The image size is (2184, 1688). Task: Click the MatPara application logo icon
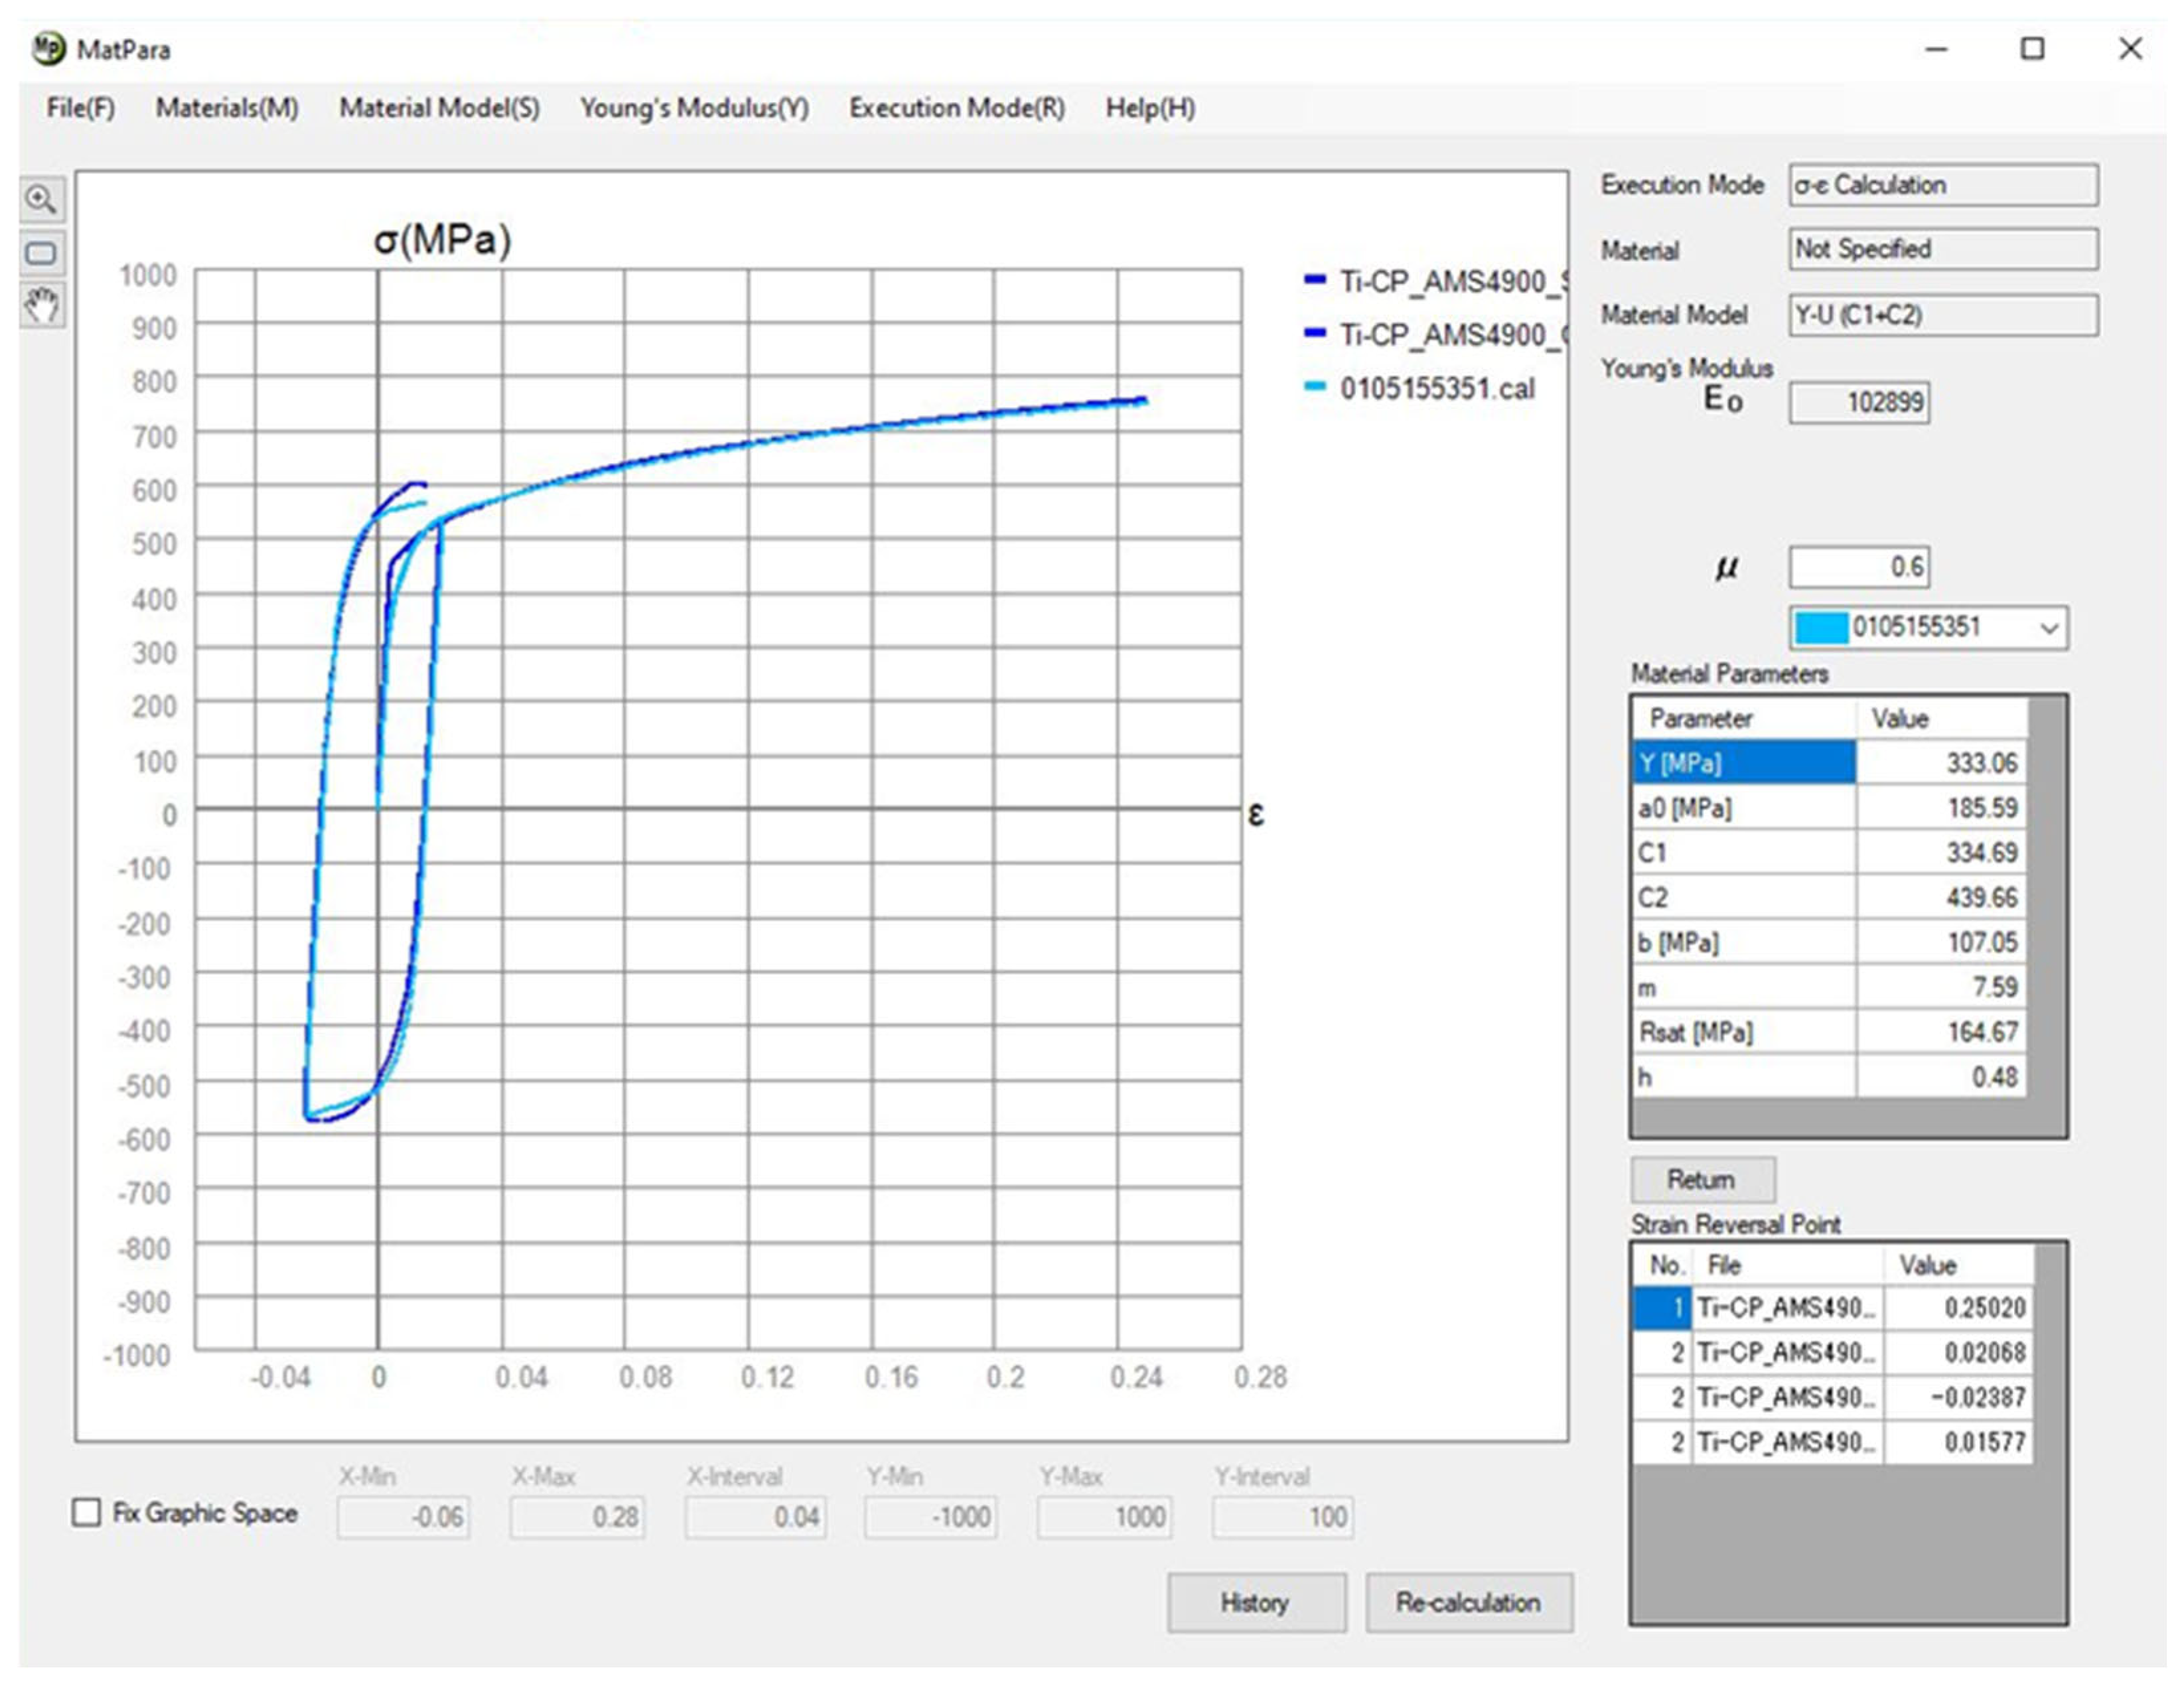point(47,49)
